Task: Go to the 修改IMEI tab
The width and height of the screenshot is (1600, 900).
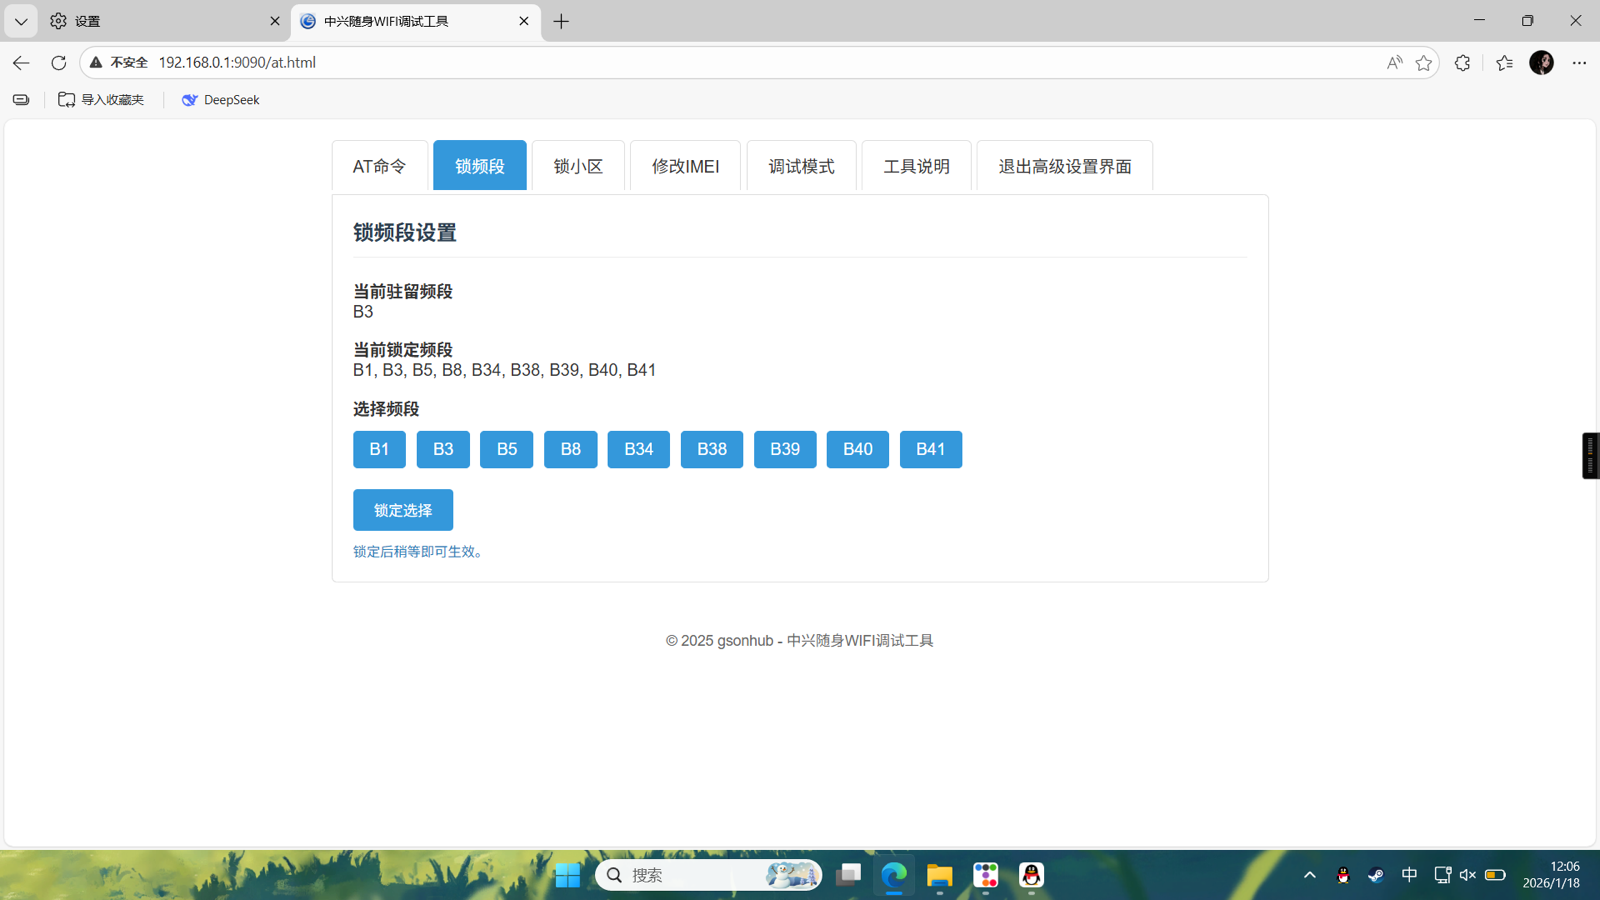Action: (685, 166)
